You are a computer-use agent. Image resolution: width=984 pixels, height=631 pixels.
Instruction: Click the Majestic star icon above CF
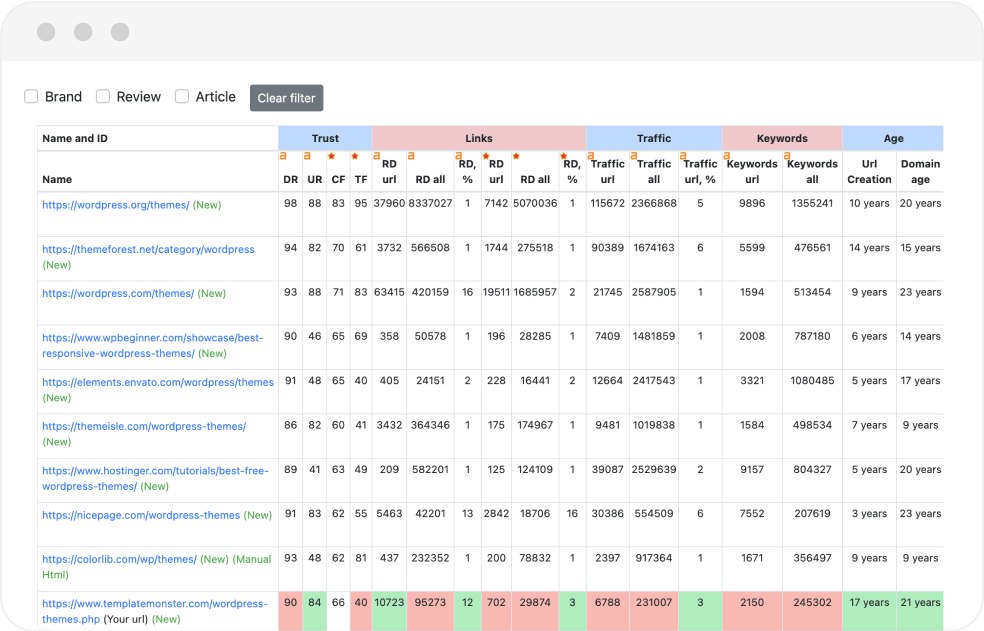click(331, 156)
